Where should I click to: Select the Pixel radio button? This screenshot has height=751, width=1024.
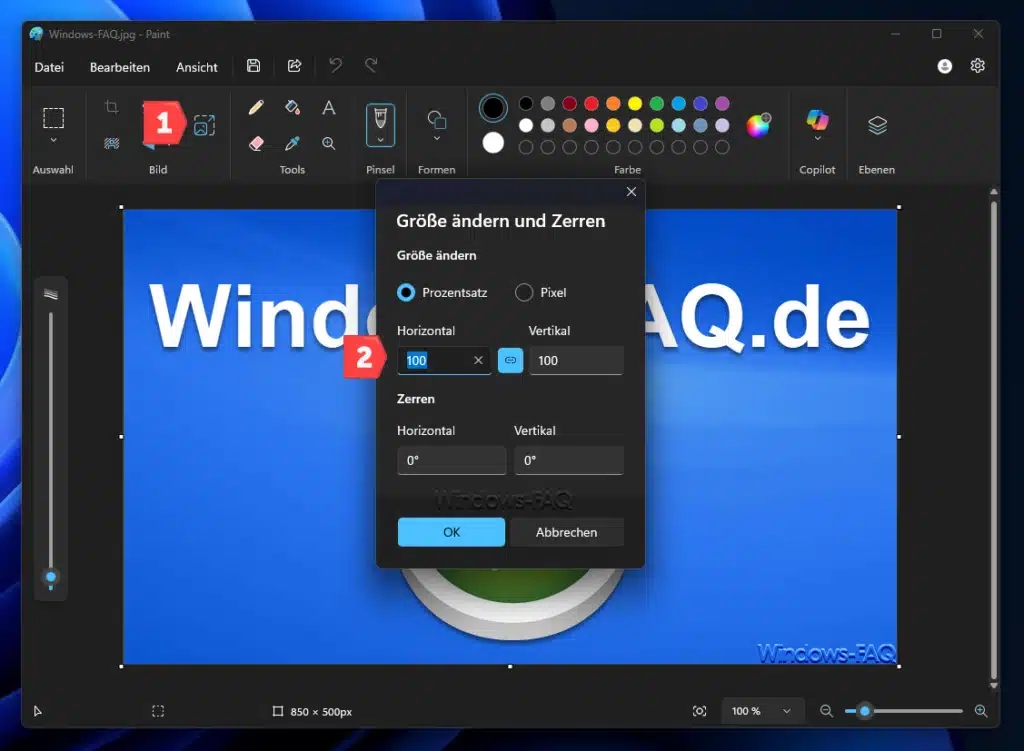[524, 293]
